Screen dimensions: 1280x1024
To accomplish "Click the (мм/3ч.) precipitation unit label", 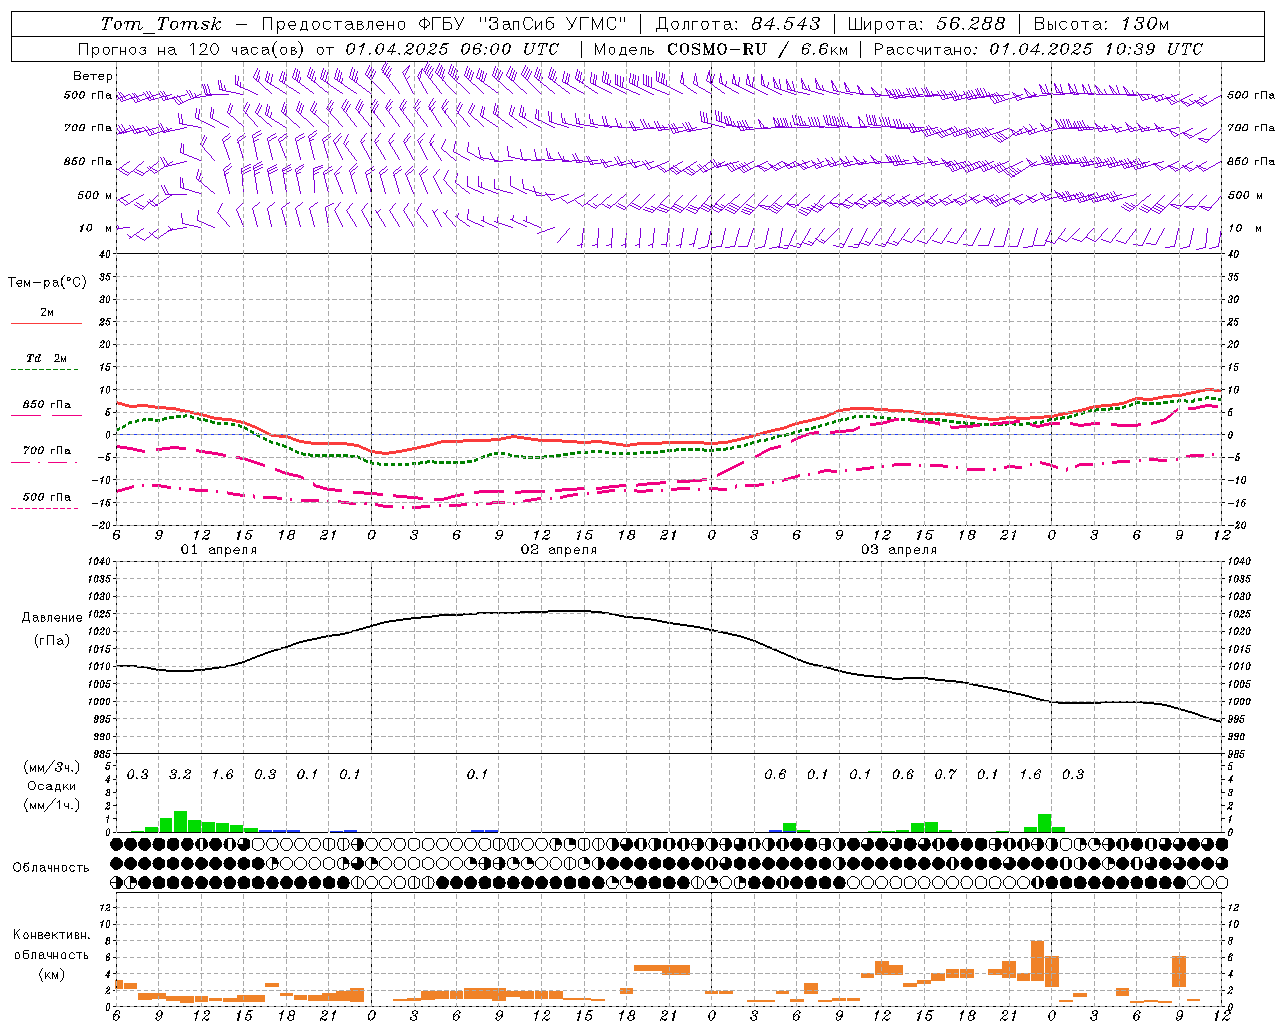I will (52, 767).
